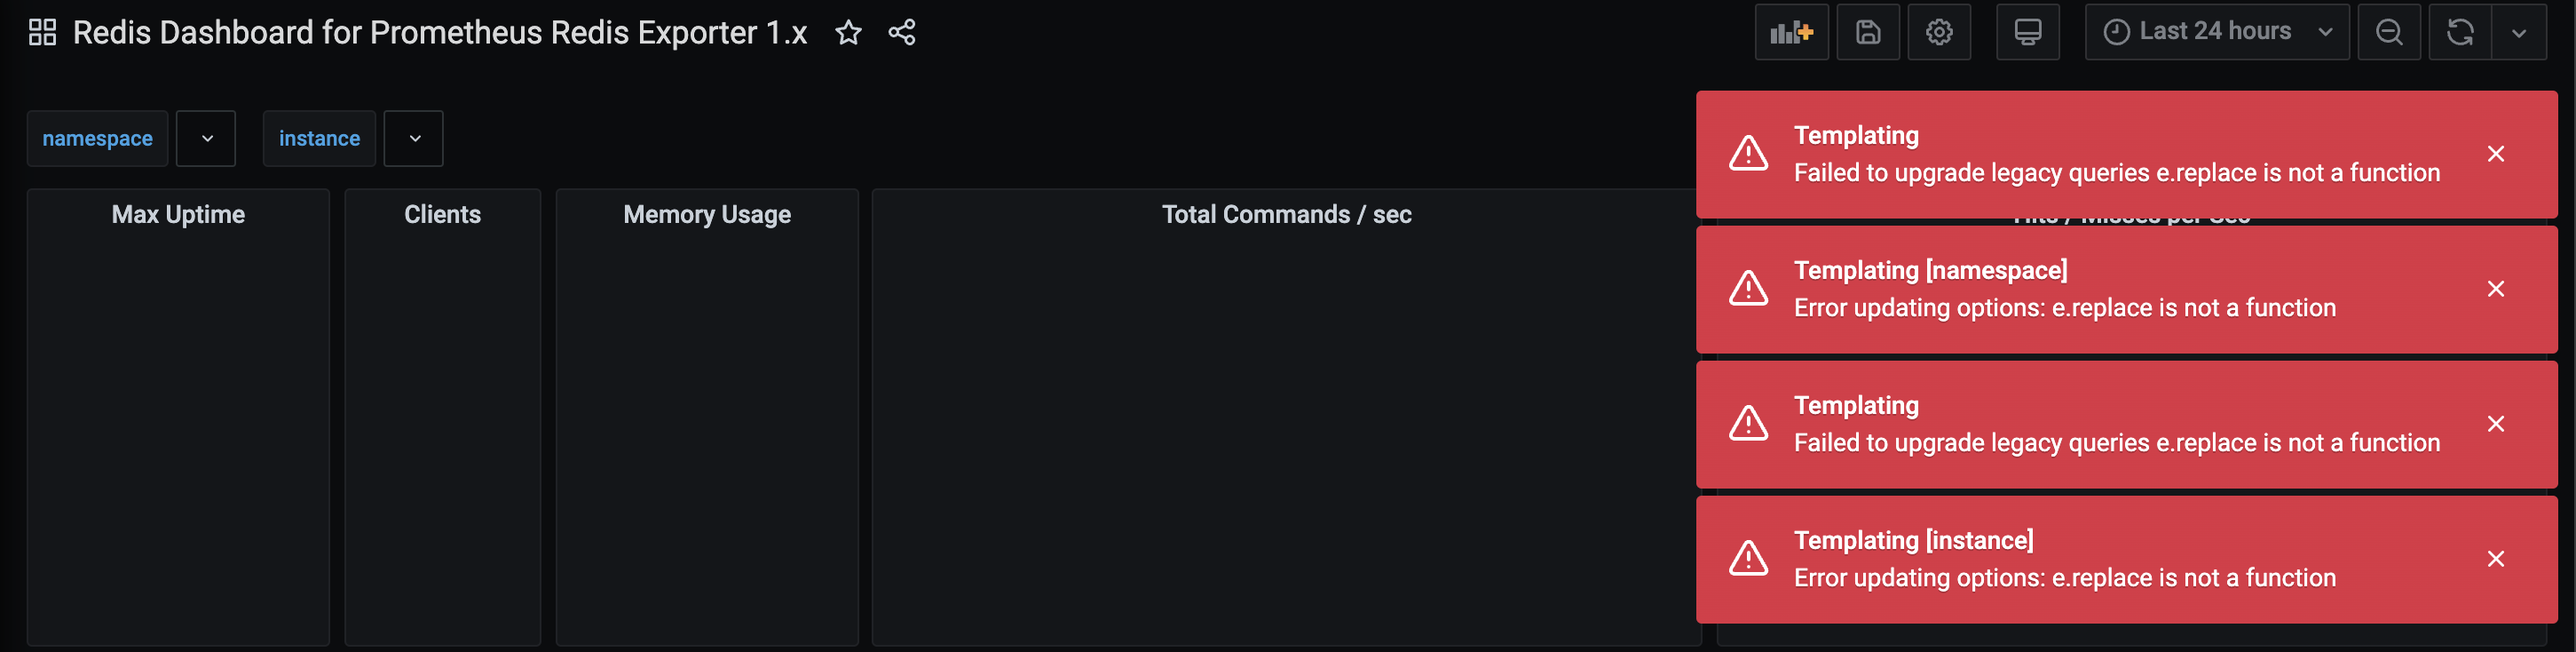The width and height of the screenshot is (2576, 652).
Task: Open the instance variable dropdown
Action: (x=414, y=138)
